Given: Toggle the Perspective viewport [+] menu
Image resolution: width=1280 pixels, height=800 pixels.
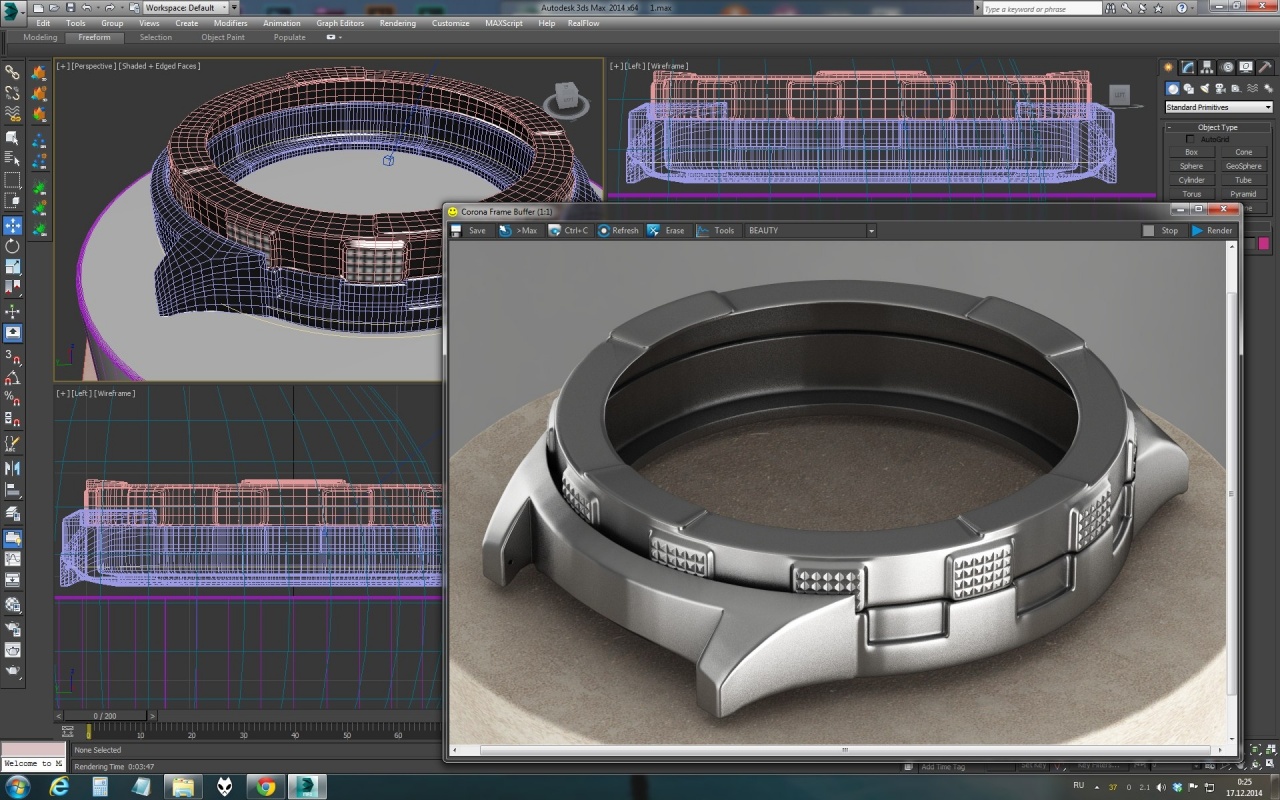Looking at the screenshot, I should 62,66.
